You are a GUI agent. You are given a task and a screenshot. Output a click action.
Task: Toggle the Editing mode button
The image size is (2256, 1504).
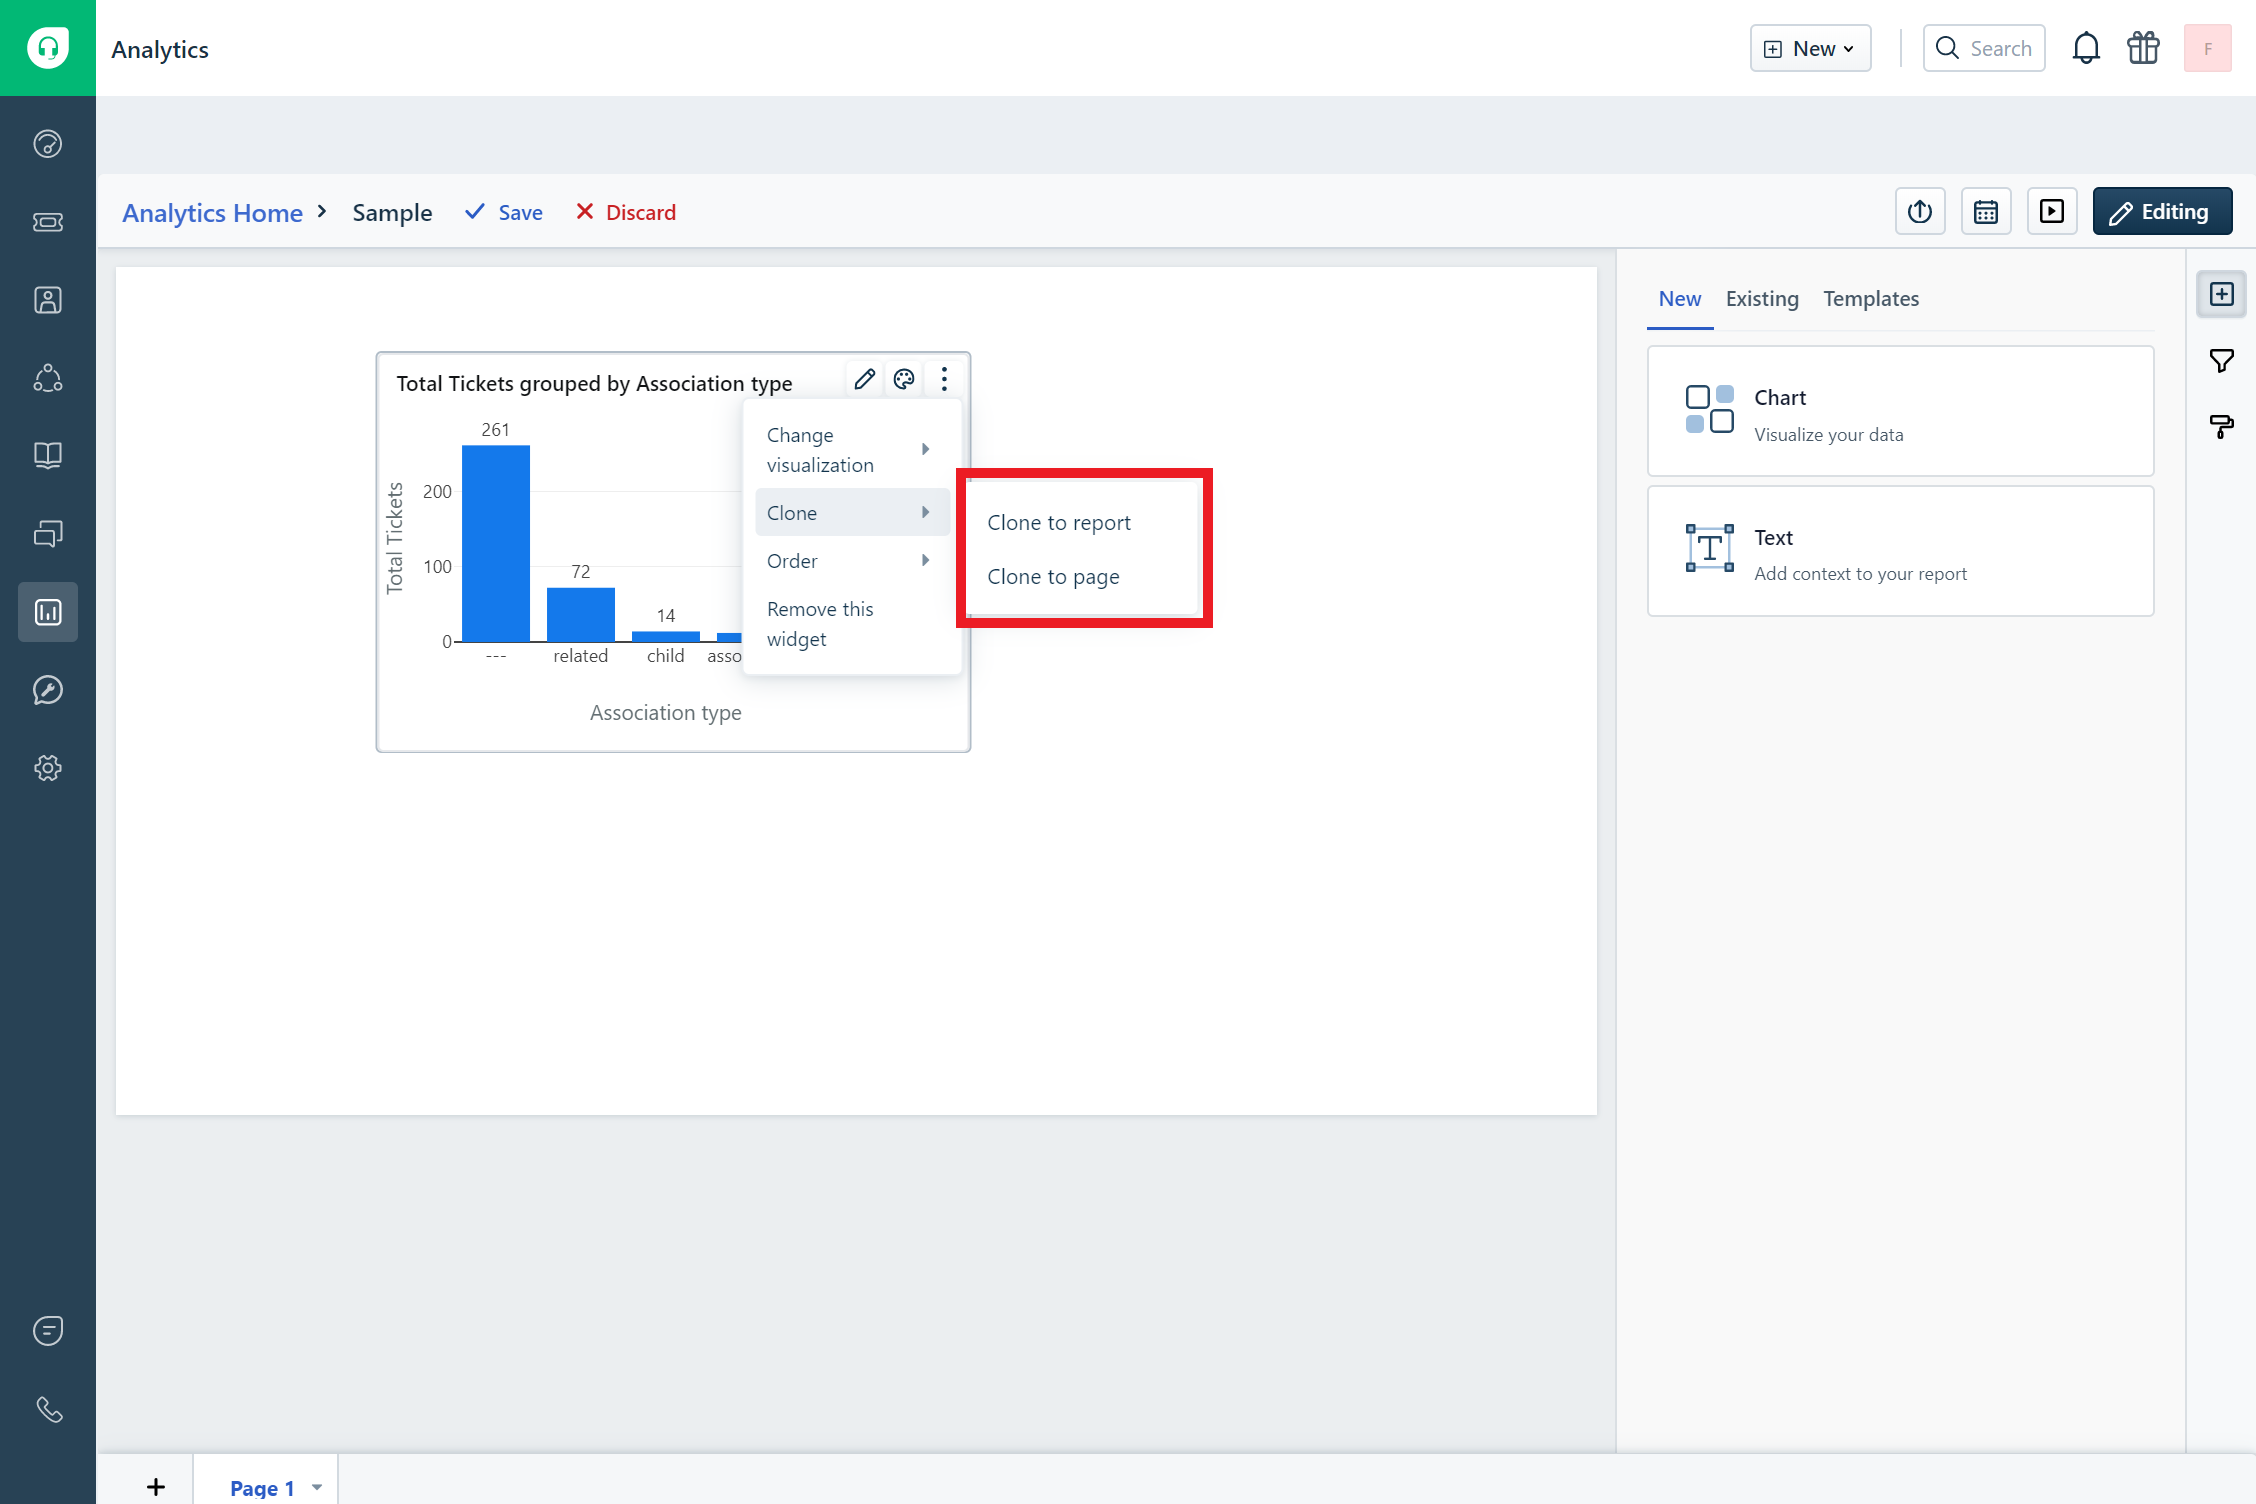click(2162, 212)
